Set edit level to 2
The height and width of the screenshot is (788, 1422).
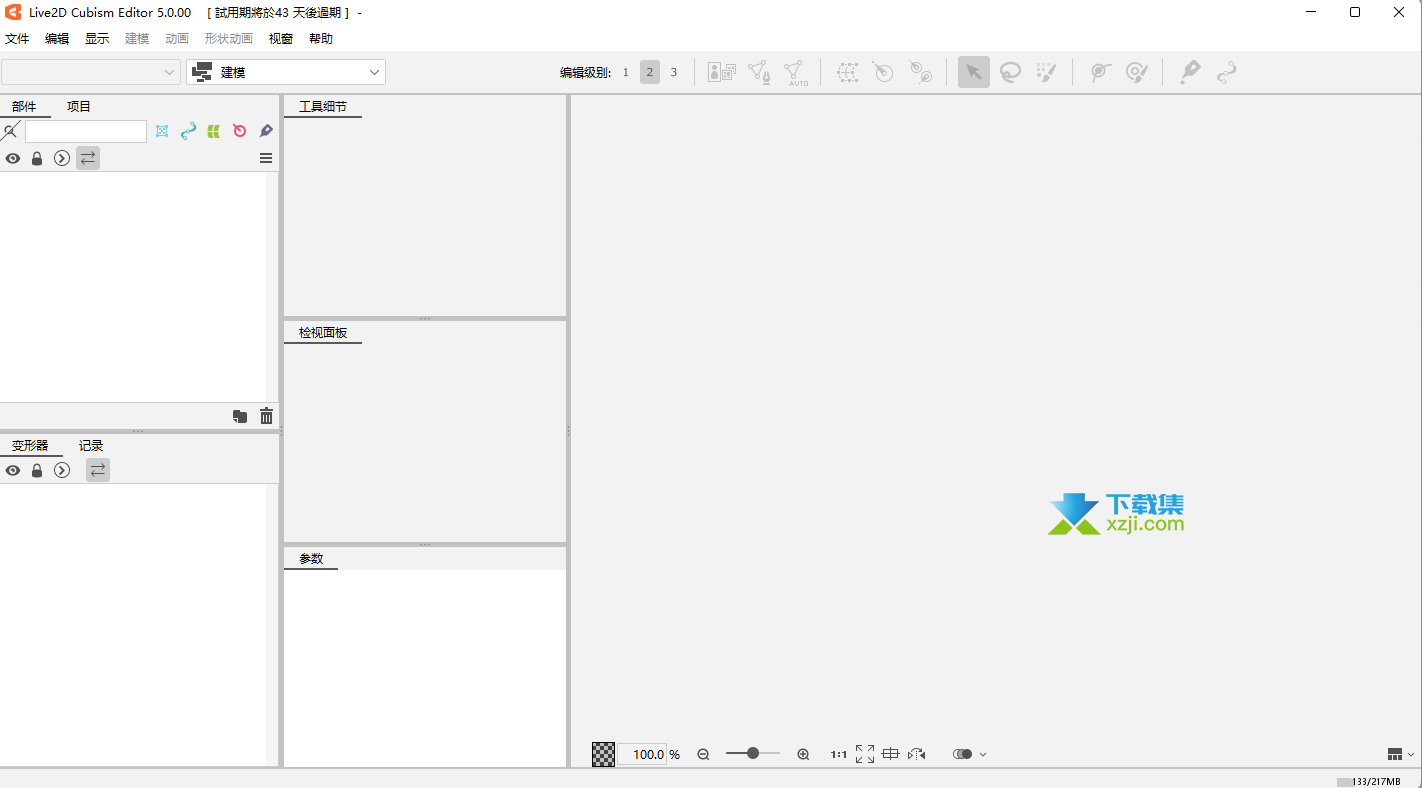[x=650, y=72]
